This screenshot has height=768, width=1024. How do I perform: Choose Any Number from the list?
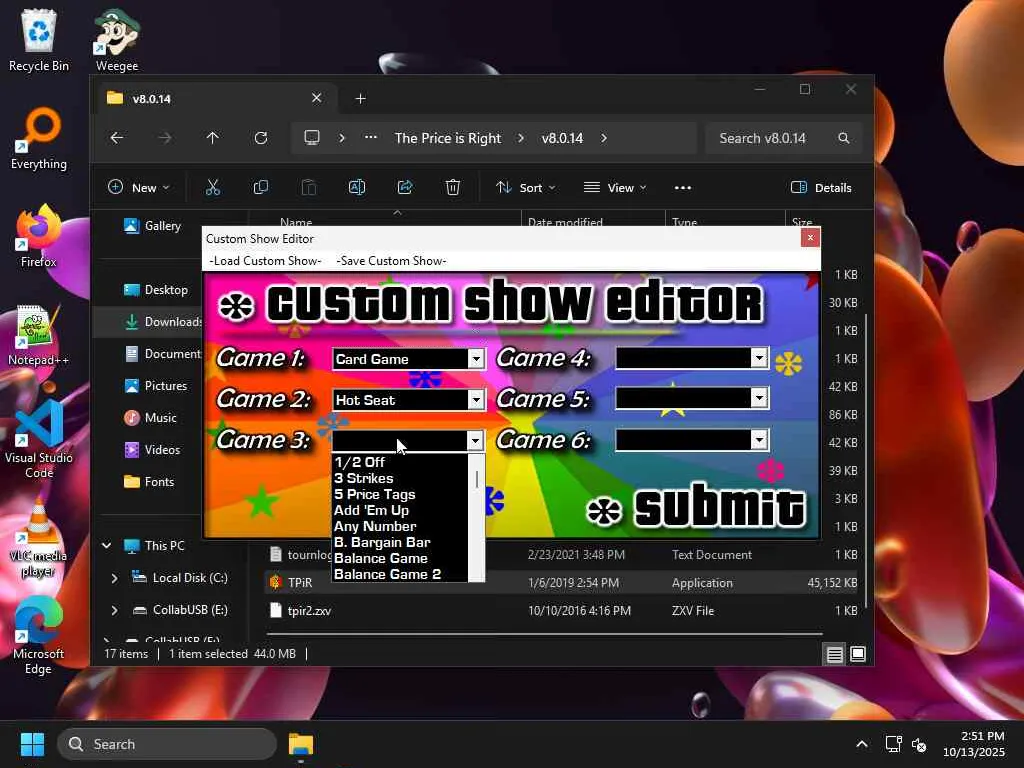tap(400, 526)
